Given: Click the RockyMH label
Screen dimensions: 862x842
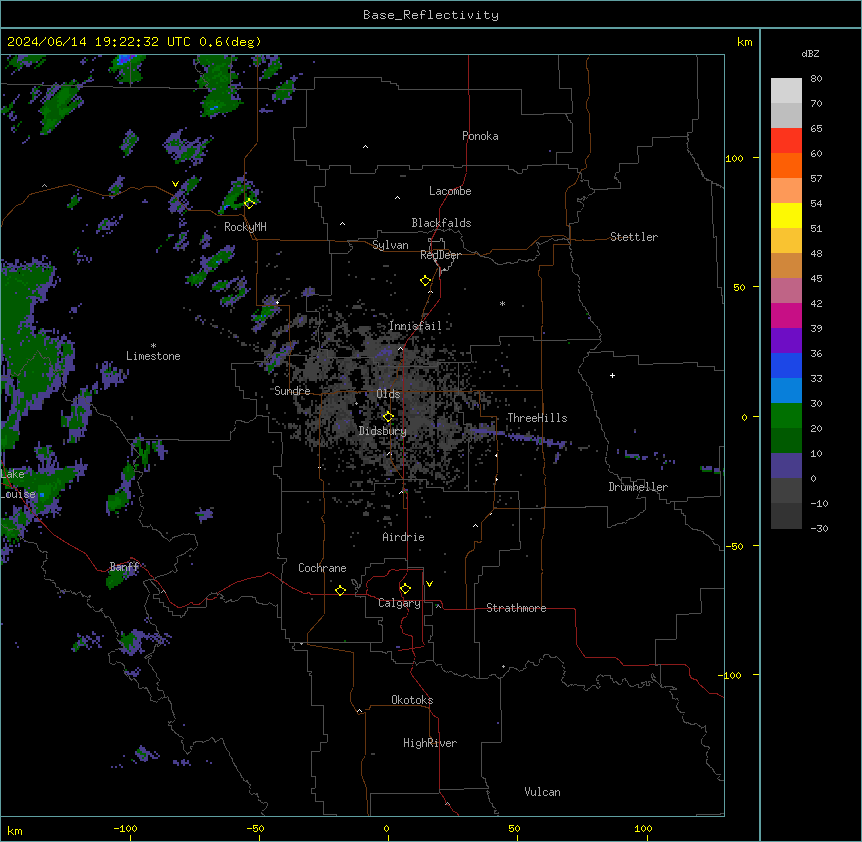Looking at the screenshot, I should click(245, 227).
